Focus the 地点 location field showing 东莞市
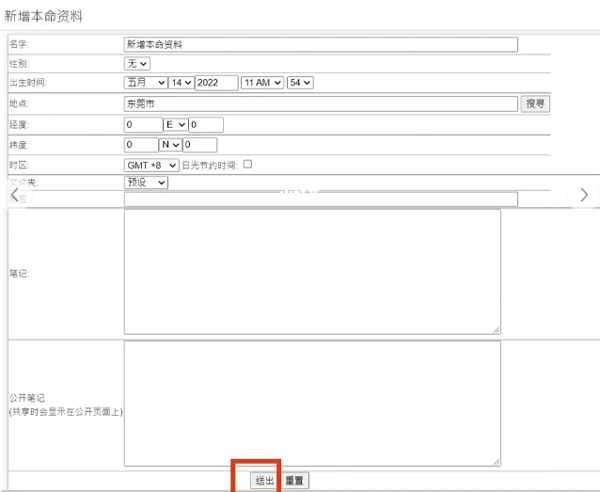 [321, 104]
